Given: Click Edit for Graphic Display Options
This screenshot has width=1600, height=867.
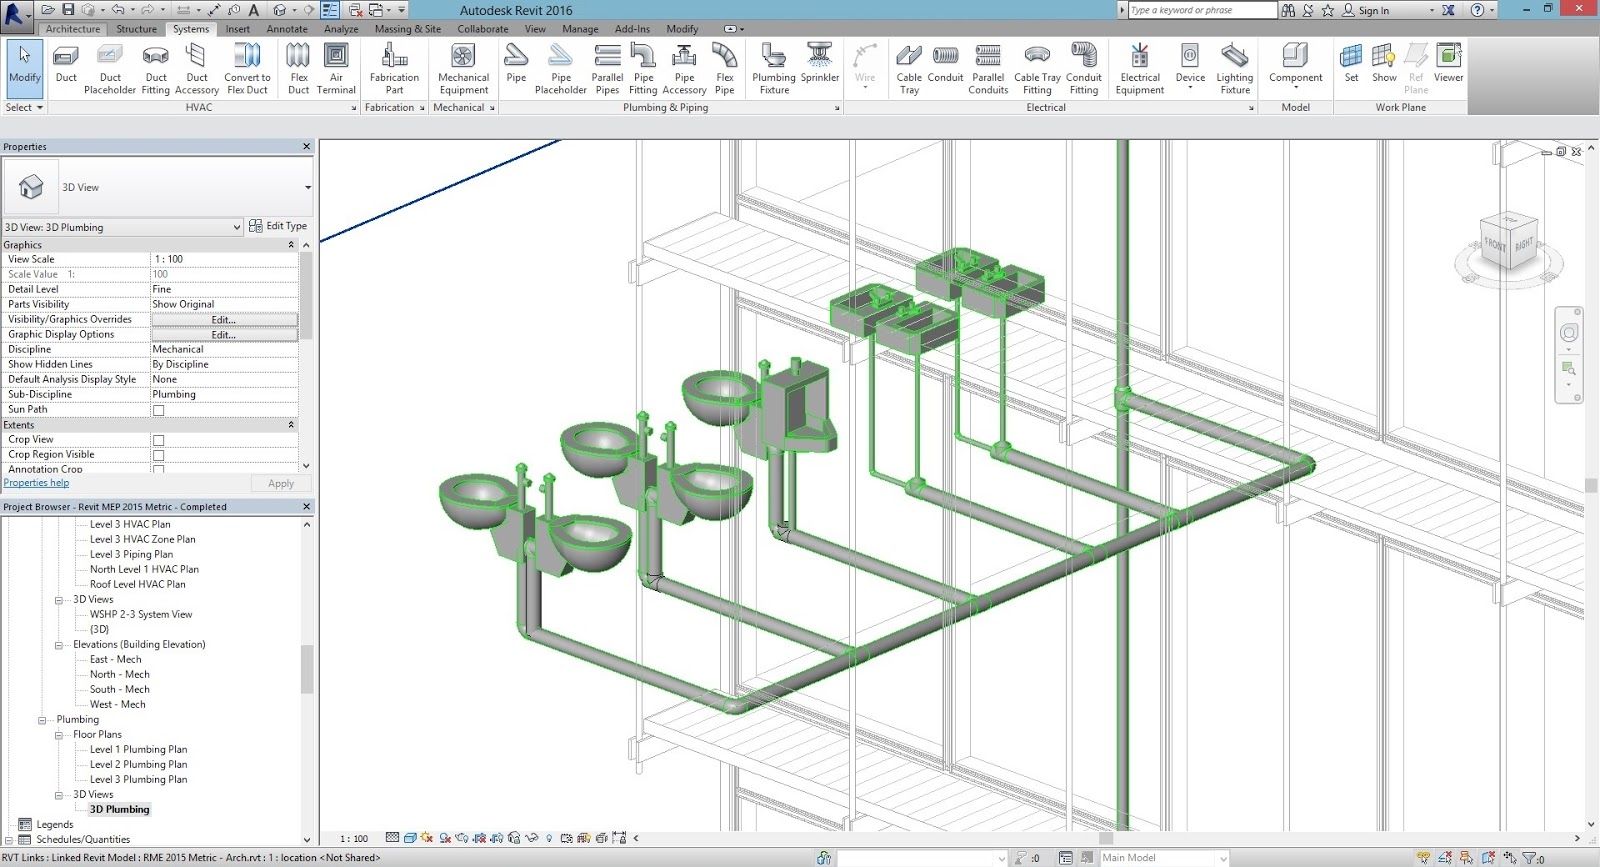Looking at the screenshot, I should point(224,335).
